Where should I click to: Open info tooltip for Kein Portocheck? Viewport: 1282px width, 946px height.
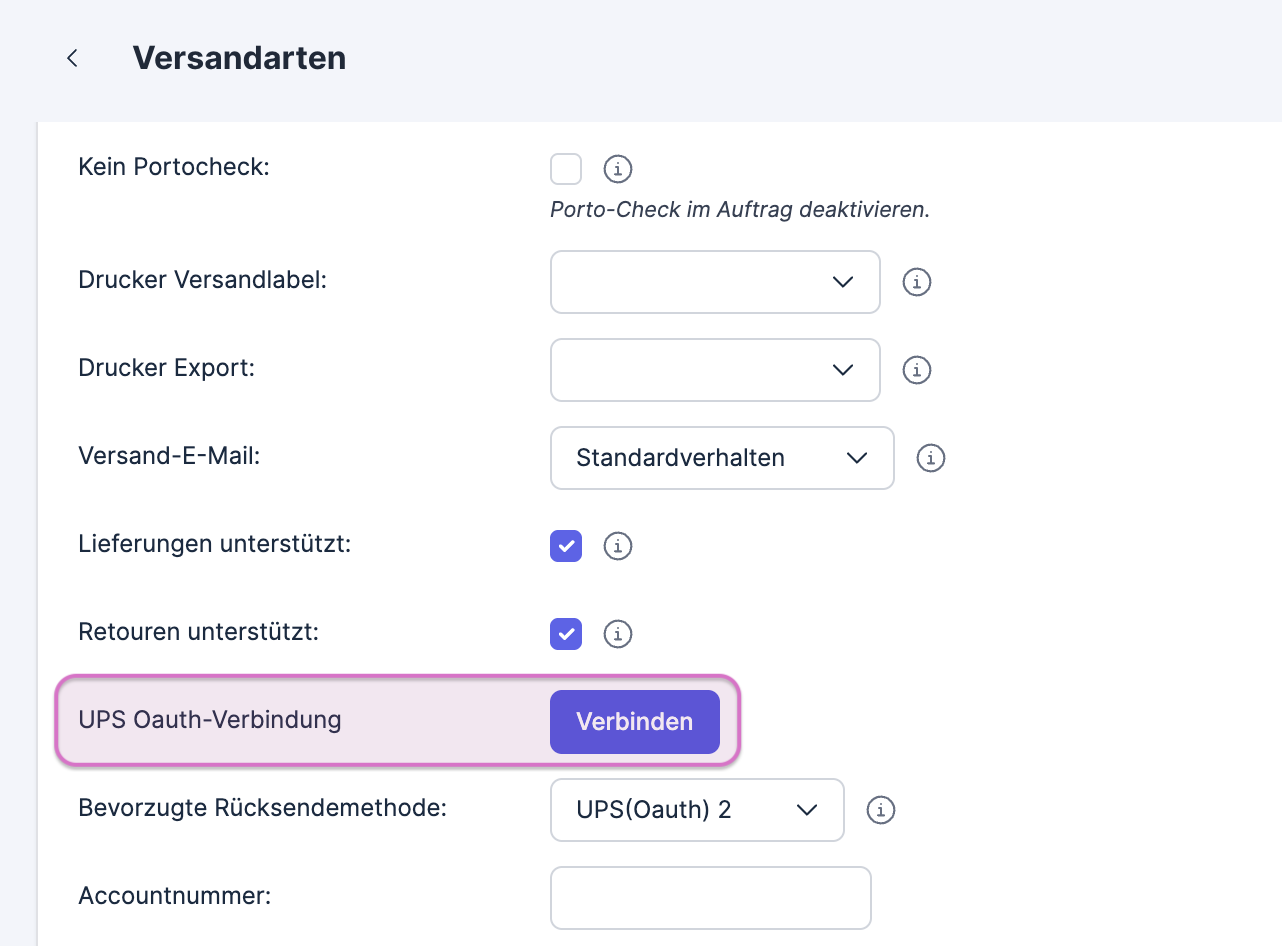coord(618,169)
